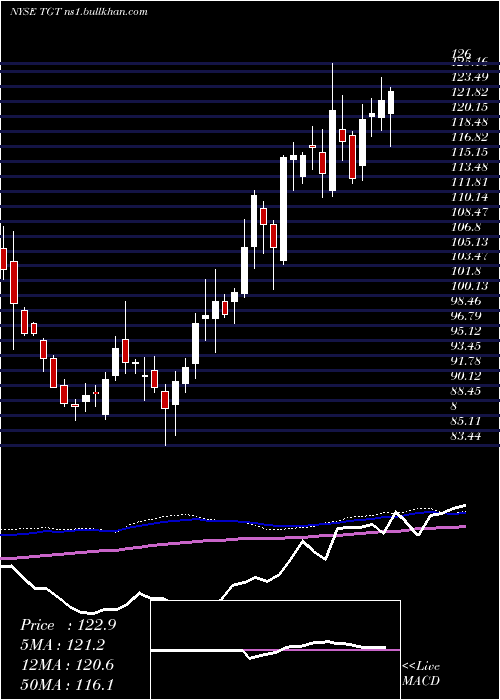The image size is (500, 700).
Task: Click the 113.48 price axis label
Action: 471,167
